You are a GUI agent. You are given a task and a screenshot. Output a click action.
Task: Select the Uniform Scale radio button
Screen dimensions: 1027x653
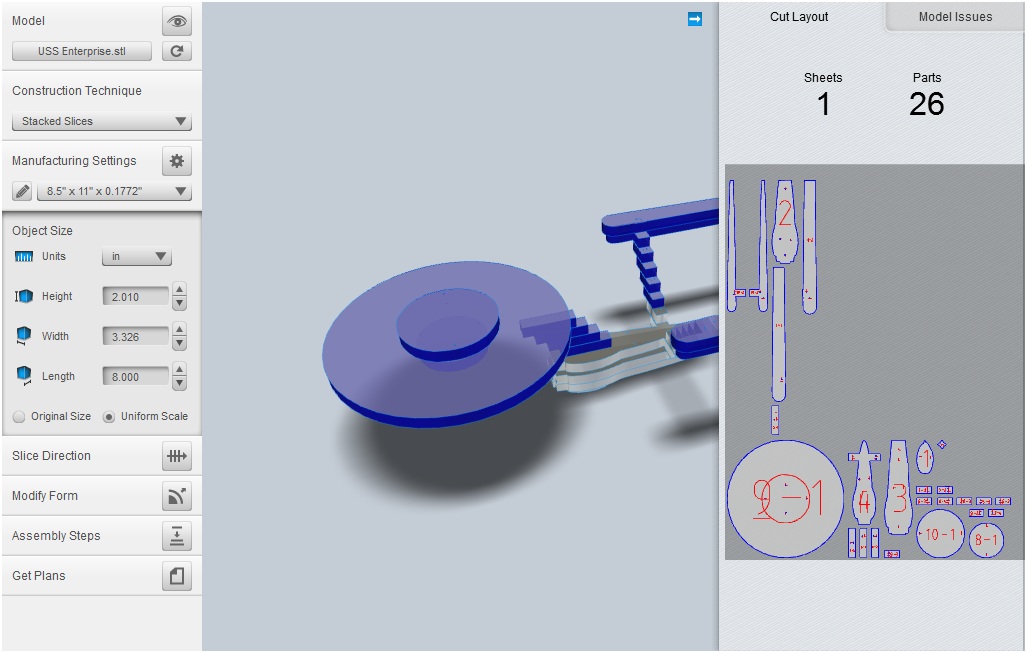[x=109, y=417]
